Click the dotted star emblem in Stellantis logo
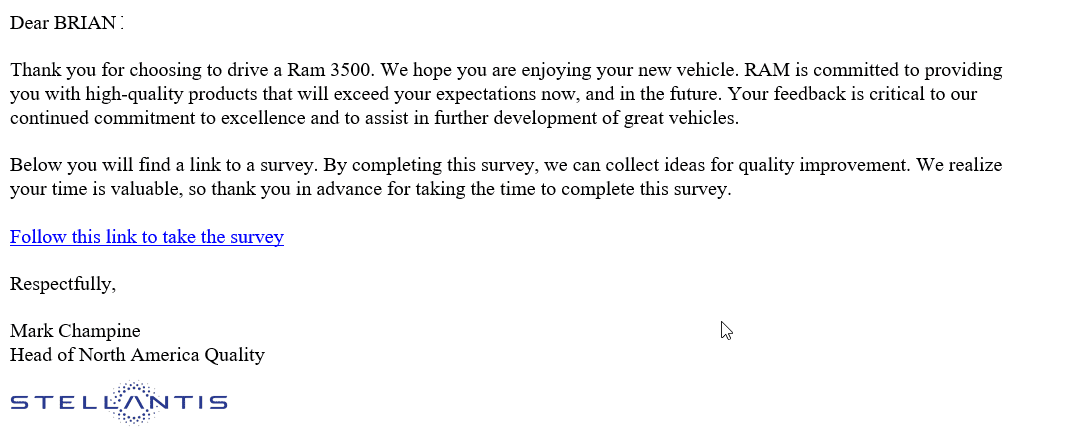This screenshot has height=438, width=1076. click(132, 402)
